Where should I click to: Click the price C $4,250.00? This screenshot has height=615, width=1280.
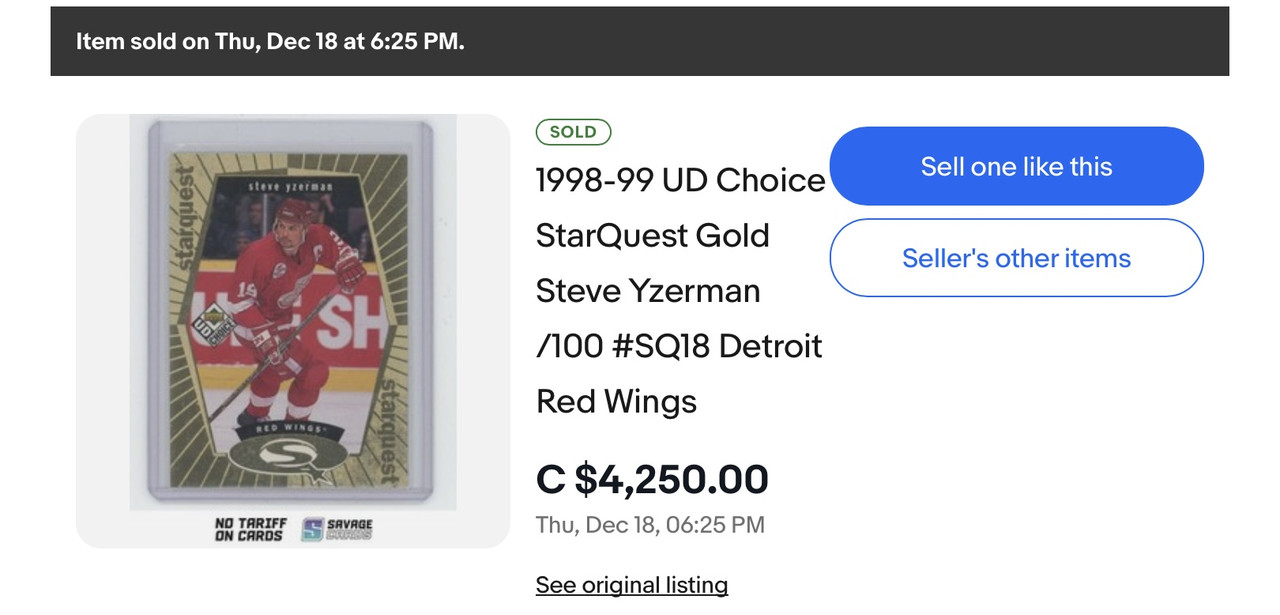click(652, 479)
